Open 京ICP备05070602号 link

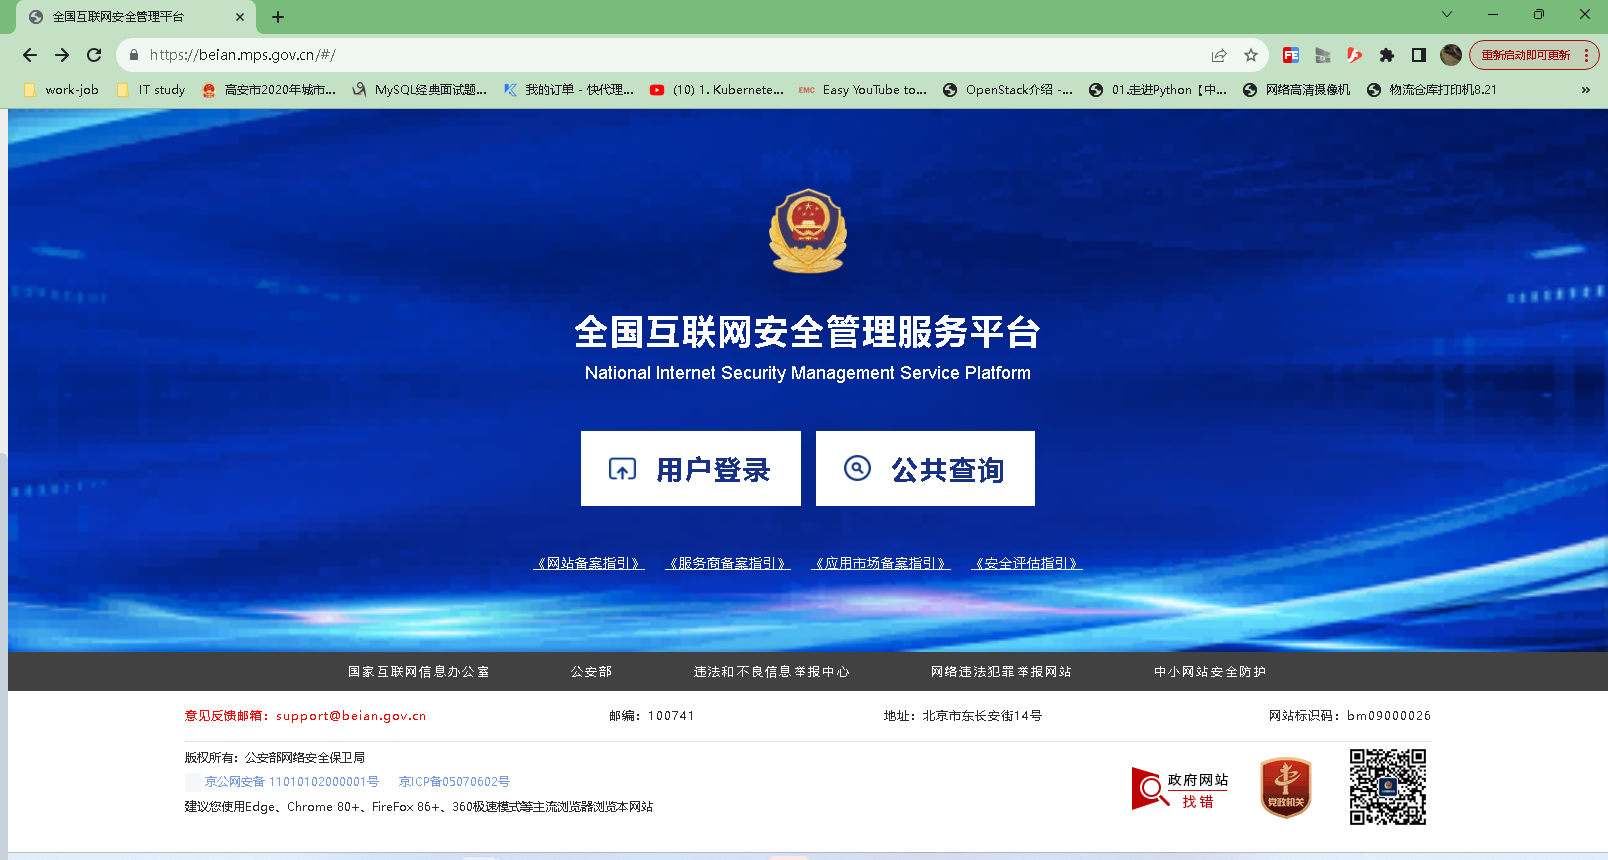click(454, 782)
